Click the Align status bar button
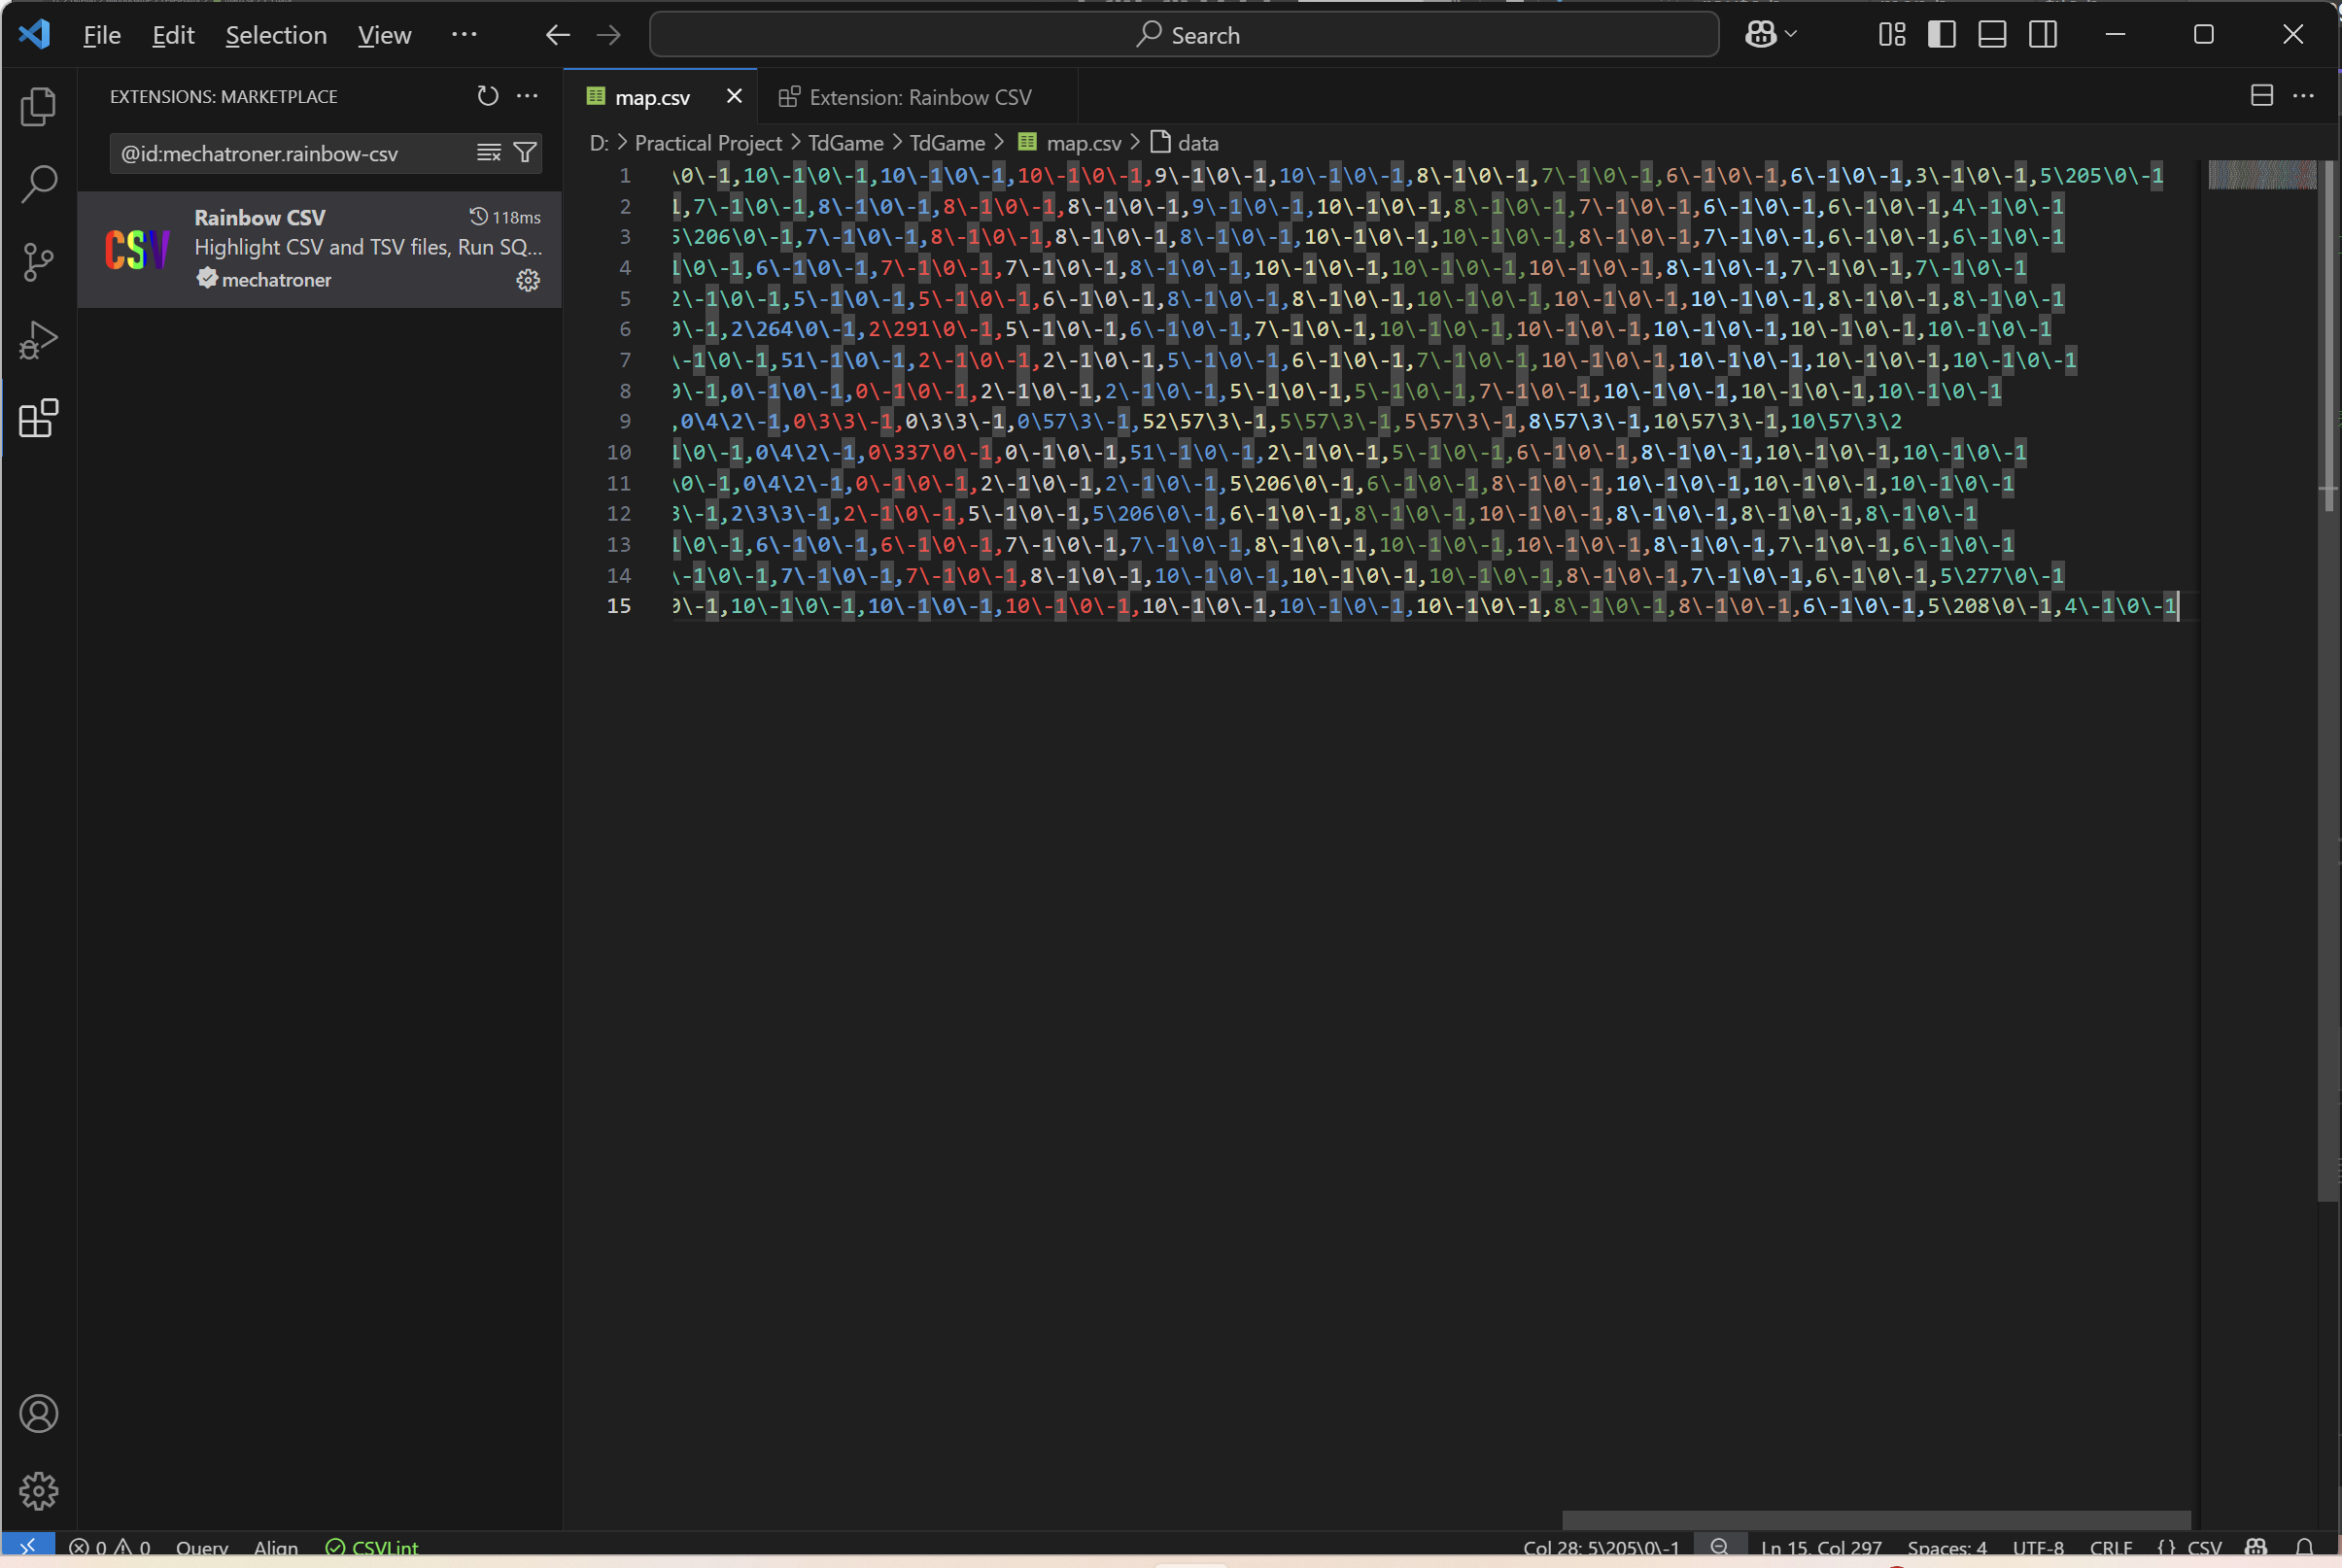This screenshot has height=1568, width=2342. coord(276,1547)
